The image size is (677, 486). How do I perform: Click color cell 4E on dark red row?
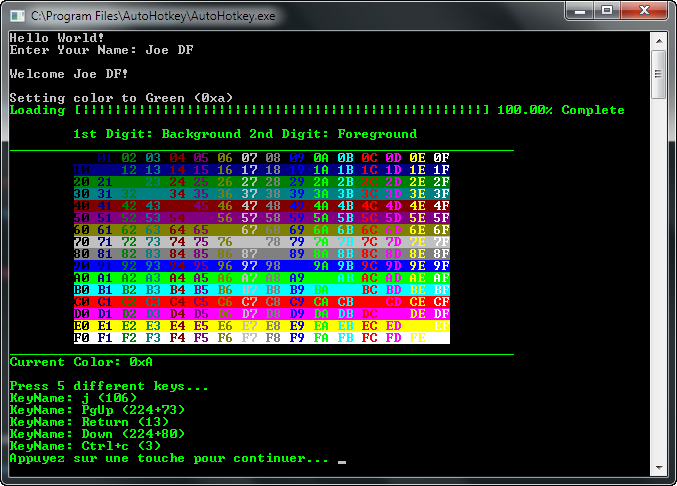coord(417,206)
